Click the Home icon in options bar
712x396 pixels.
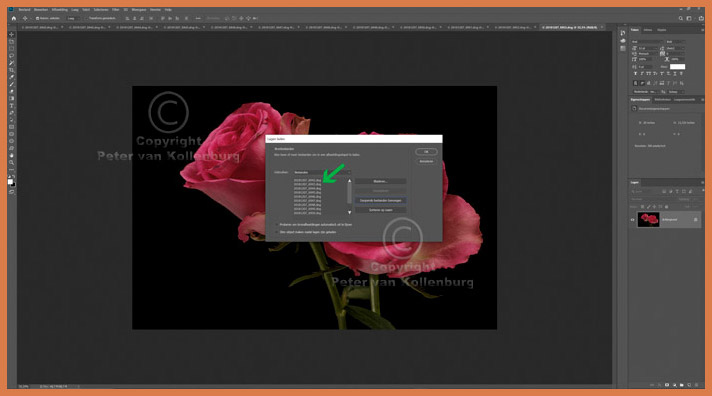14,19
